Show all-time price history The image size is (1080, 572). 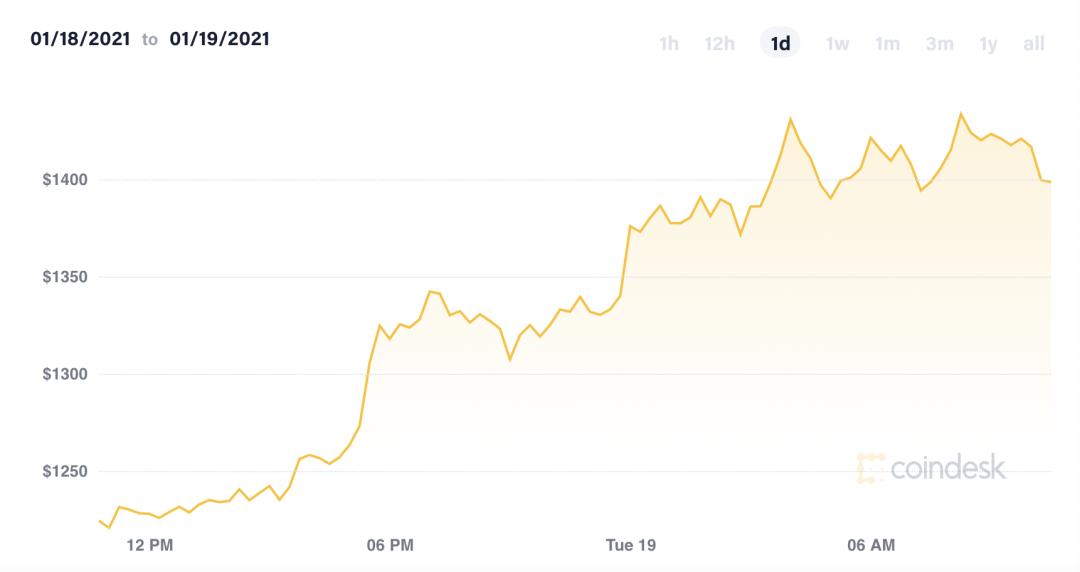point(1034,43)
